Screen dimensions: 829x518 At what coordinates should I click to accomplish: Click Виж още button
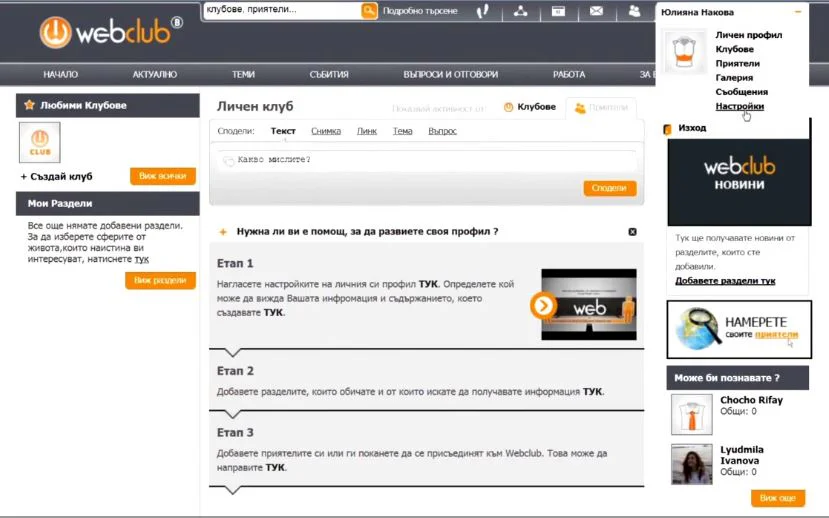[778, 498]
